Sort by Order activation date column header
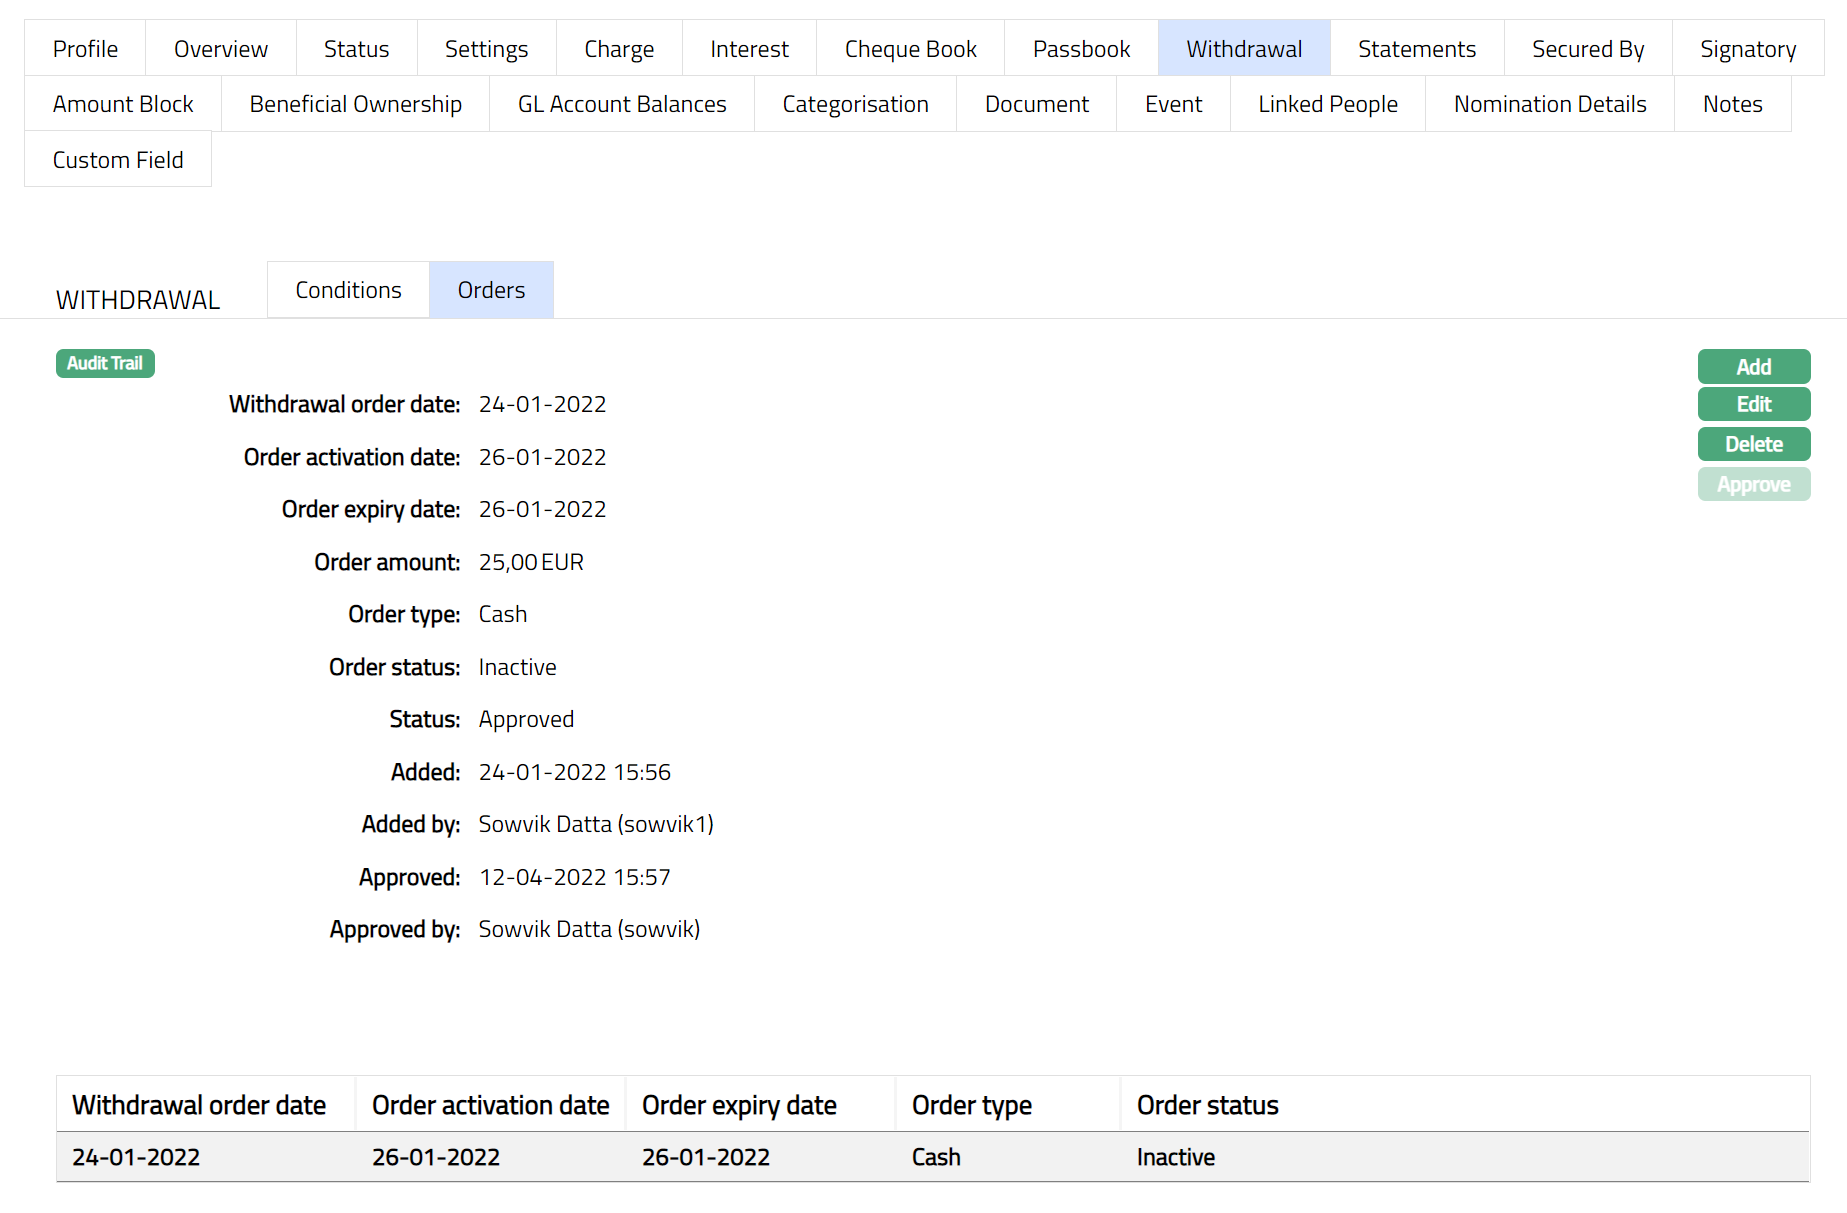Image resolution: width=1847 pixels, height=1213 pixels. coord(490,1105)
